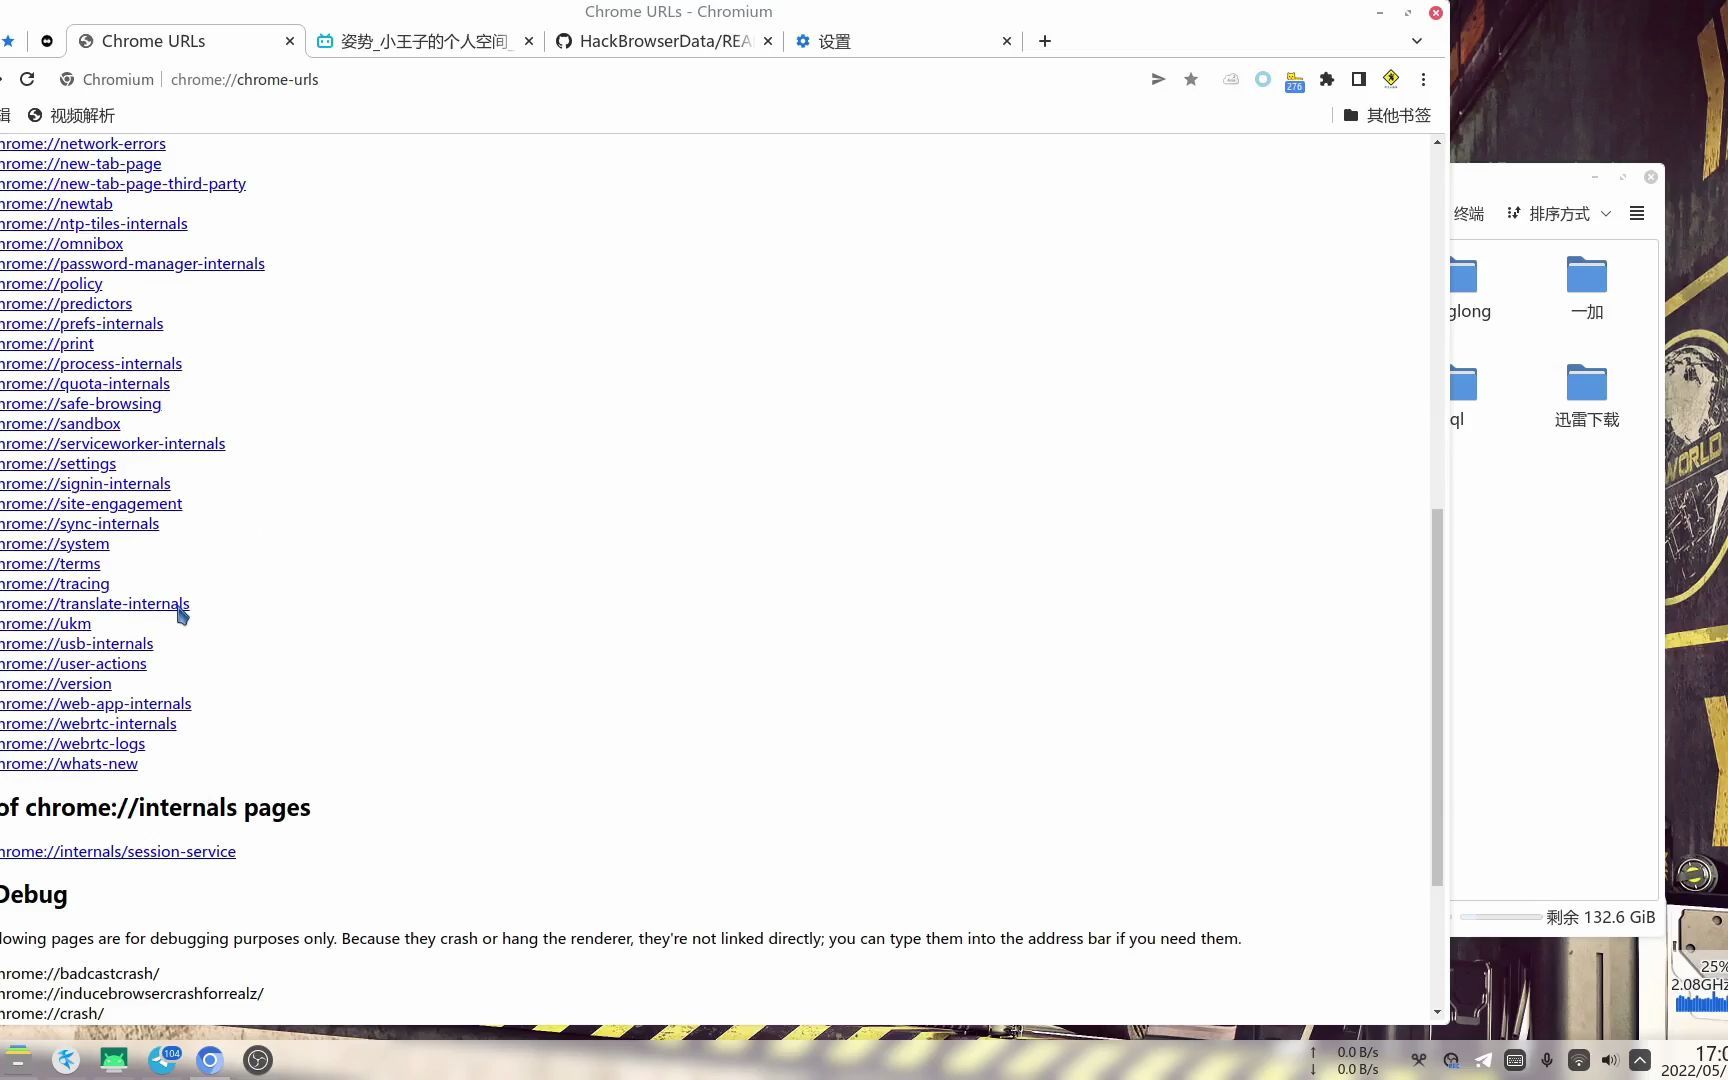Open chrome://internals/session-service link

pyautogui.click(x=118, y=851)
